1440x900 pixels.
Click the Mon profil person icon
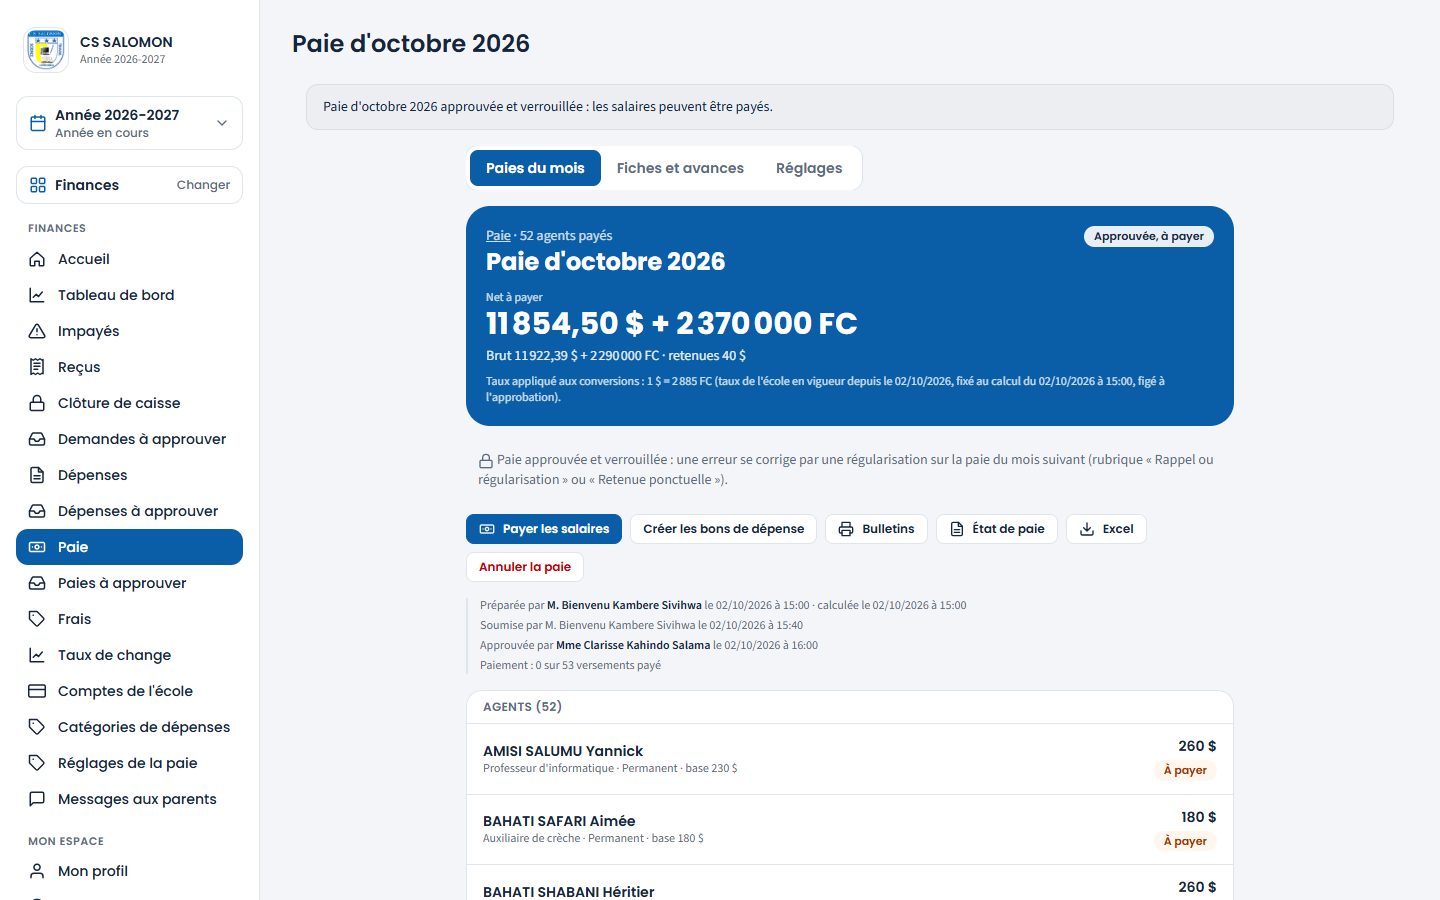37,871
